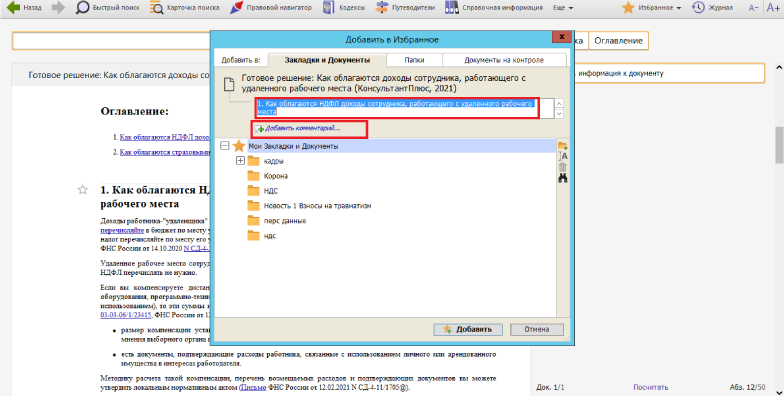
Task: Click the rename (A) icon in dialog
Action: (x=562, y=156)
